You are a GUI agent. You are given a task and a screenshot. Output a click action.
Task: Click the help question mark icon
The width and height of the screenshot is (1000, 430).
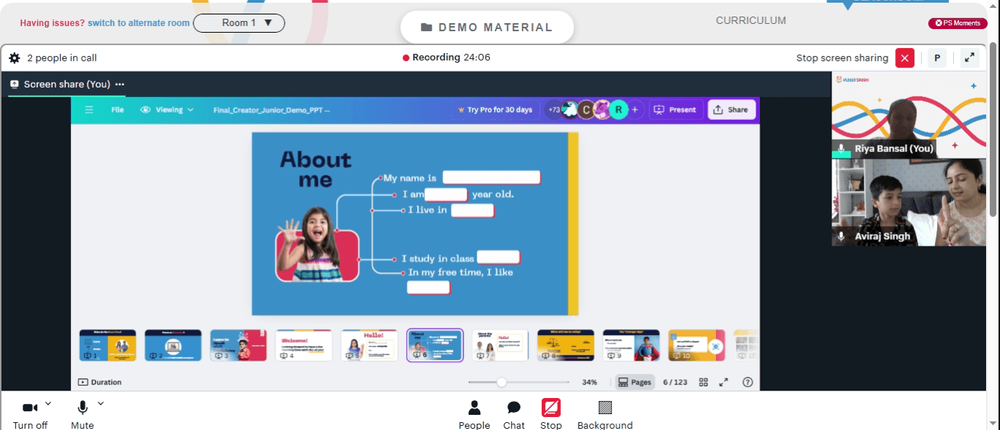(x=748, y=382)
